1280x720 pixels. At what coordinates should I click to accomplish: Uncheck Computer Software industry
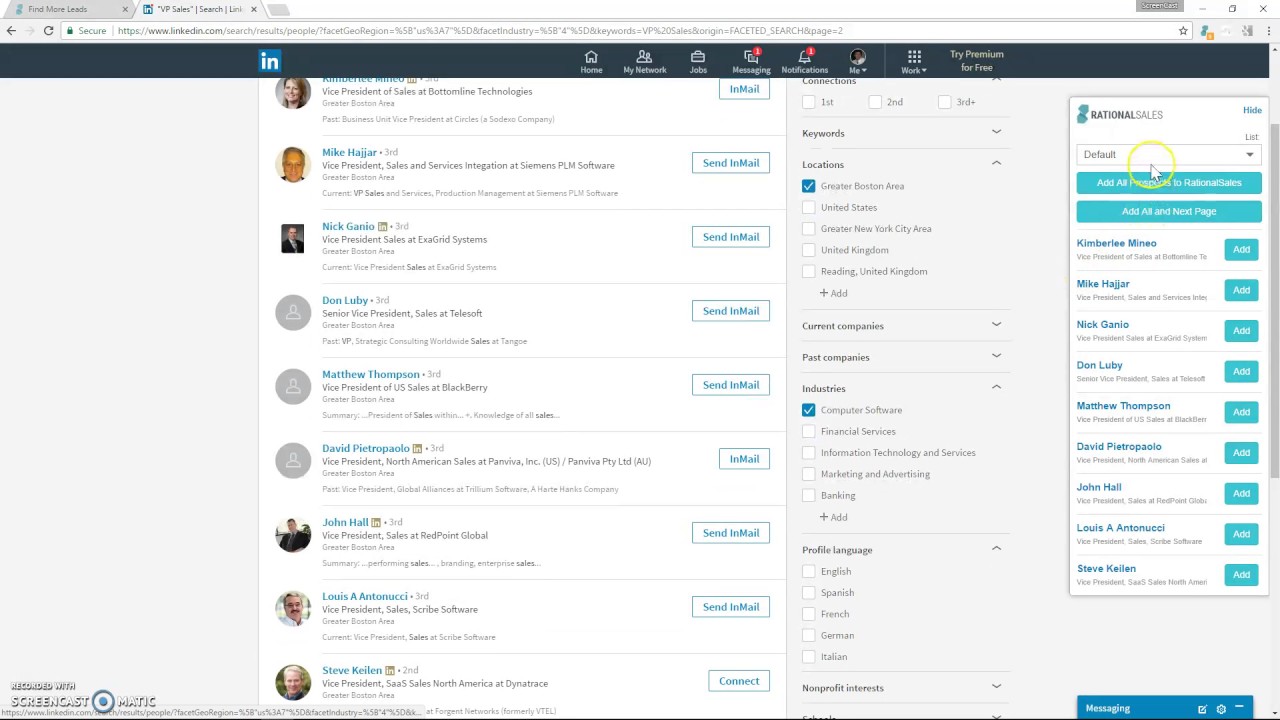click(808, 410)
